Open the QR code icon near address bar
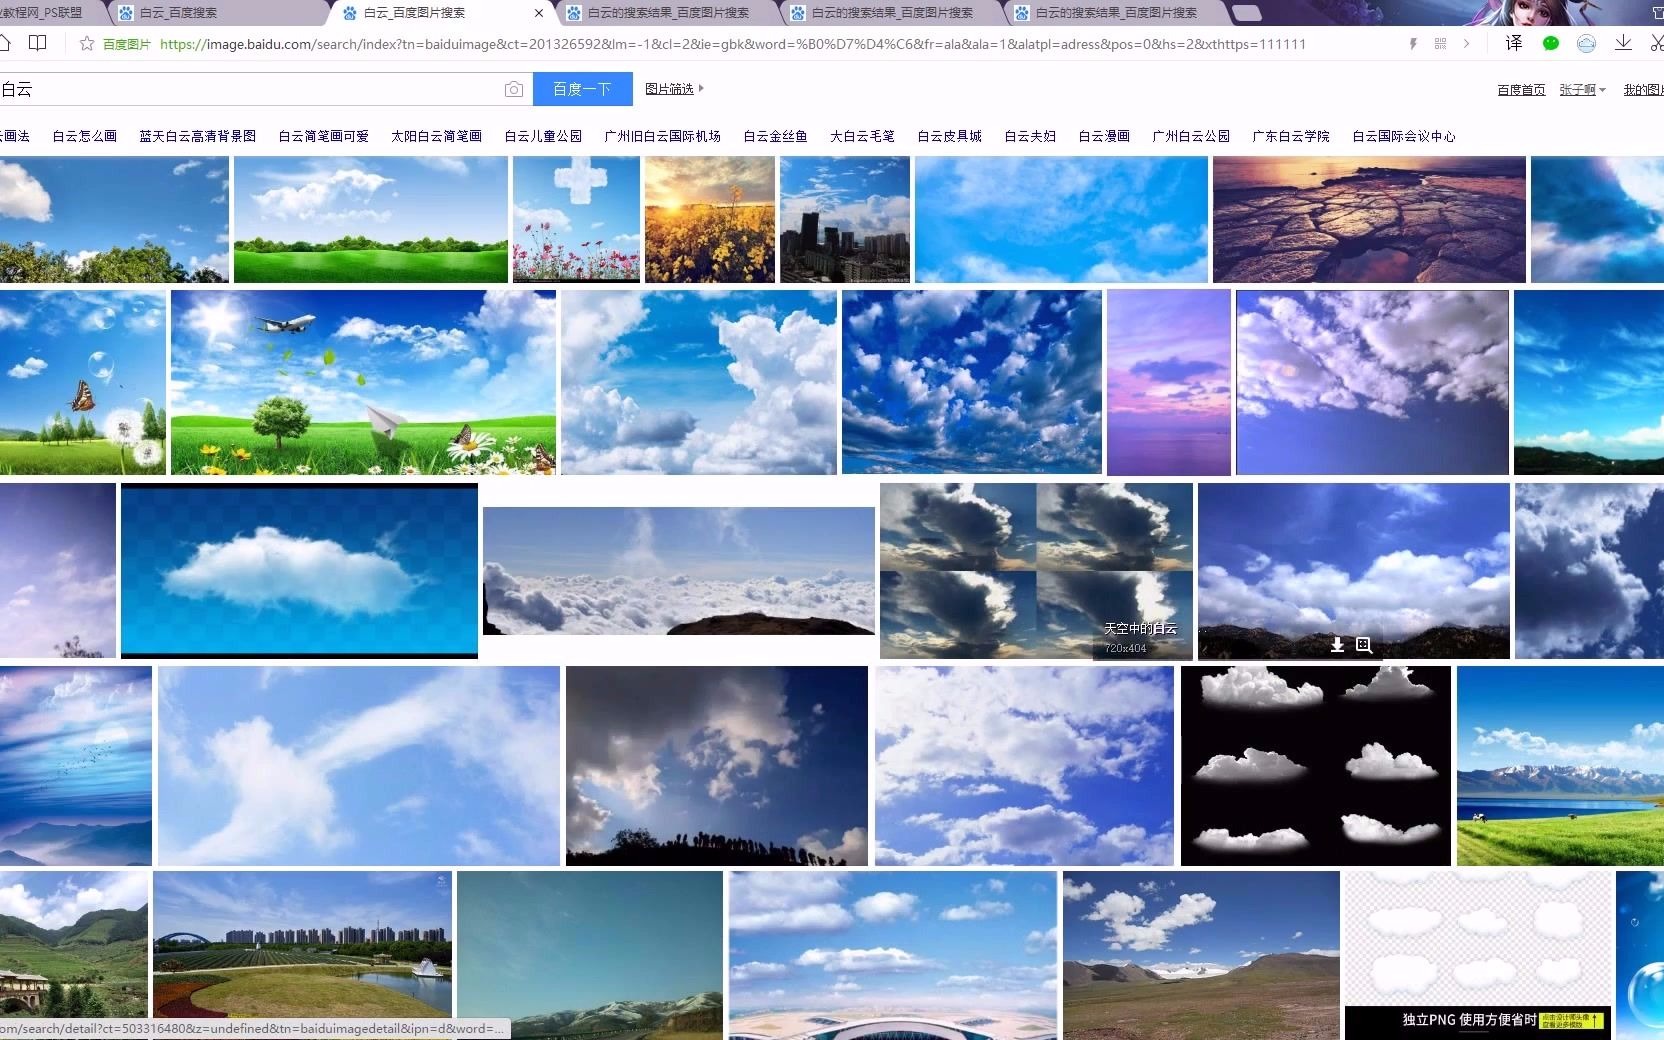Image resolution: width=1664 pixels, height=1040 pixels. click(x=1440, y=43)
